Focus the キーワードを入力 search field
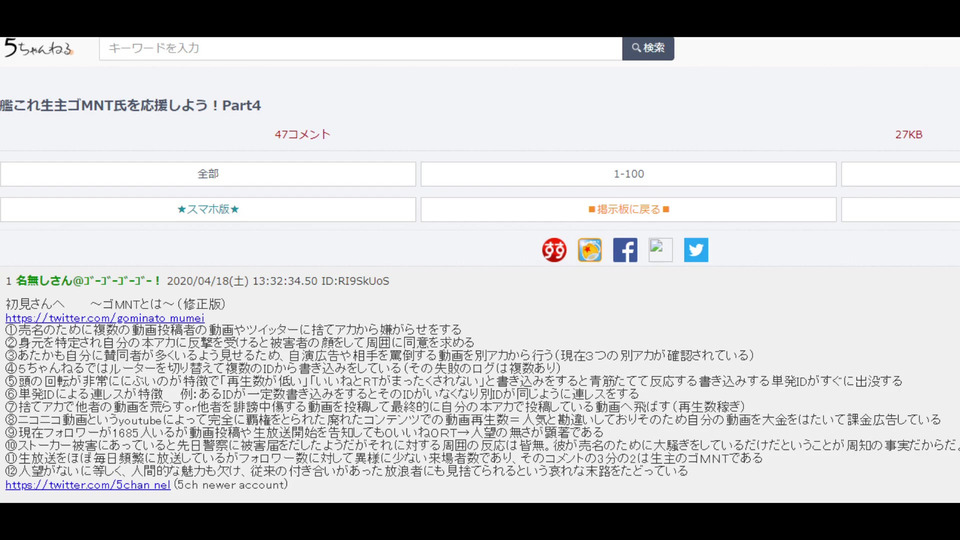Image resolution: width=960 pixels, height=540 pixels. pyautogui.click(x=361, y=48)
